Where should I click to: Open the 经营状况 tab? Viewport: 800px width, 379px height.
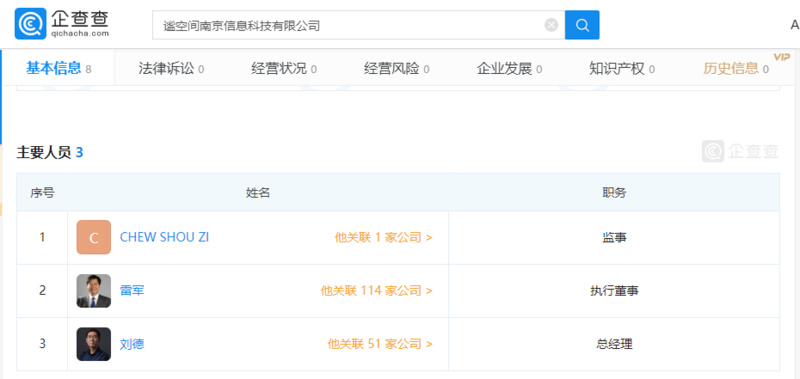[284, 68]
